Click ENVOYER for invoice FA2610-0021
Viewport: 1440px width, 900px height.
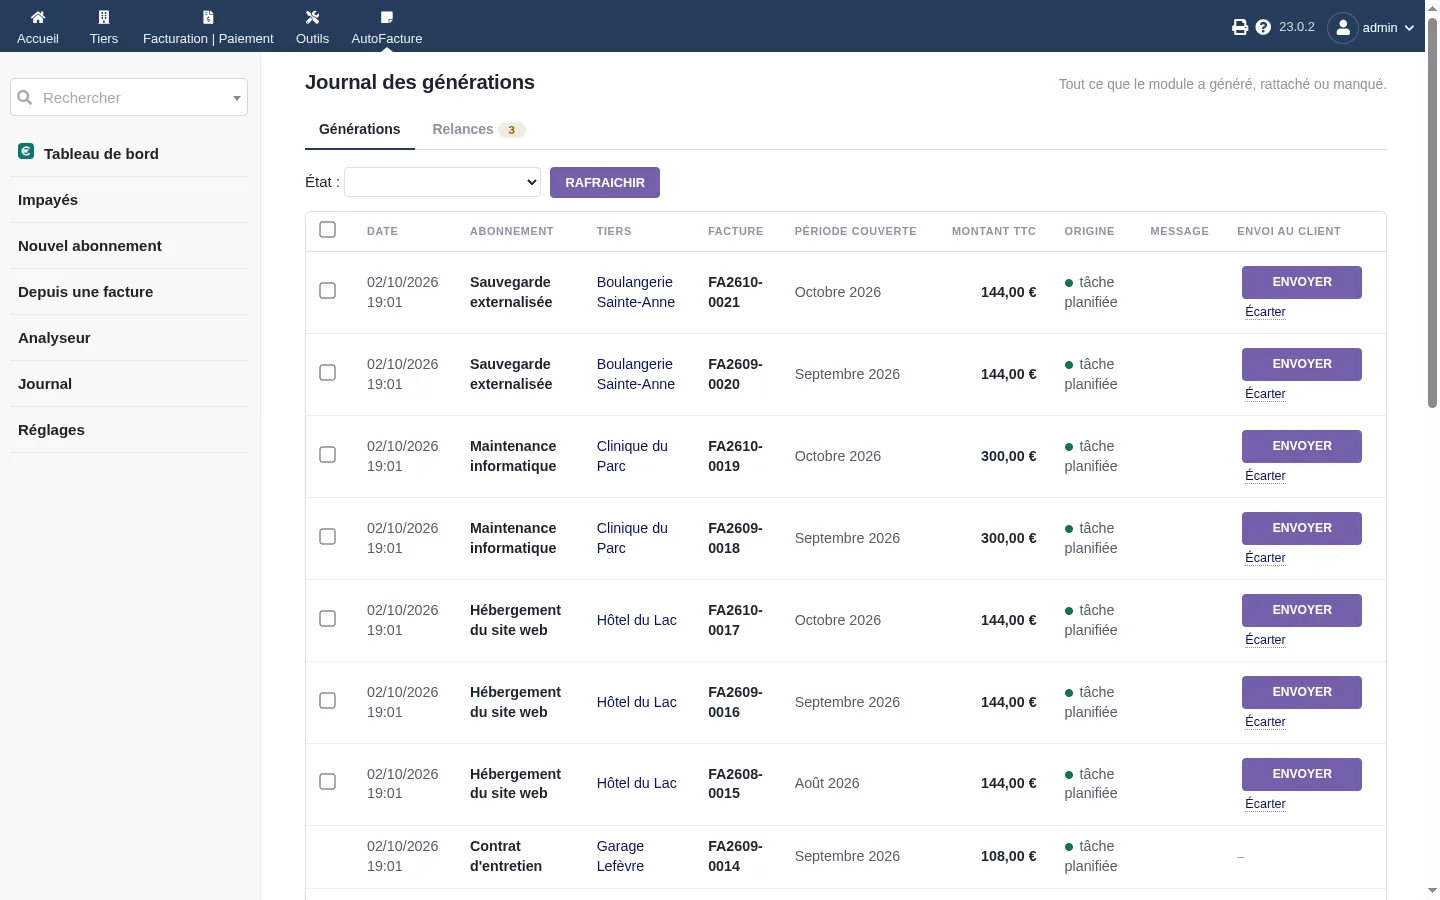point(1302,282)
